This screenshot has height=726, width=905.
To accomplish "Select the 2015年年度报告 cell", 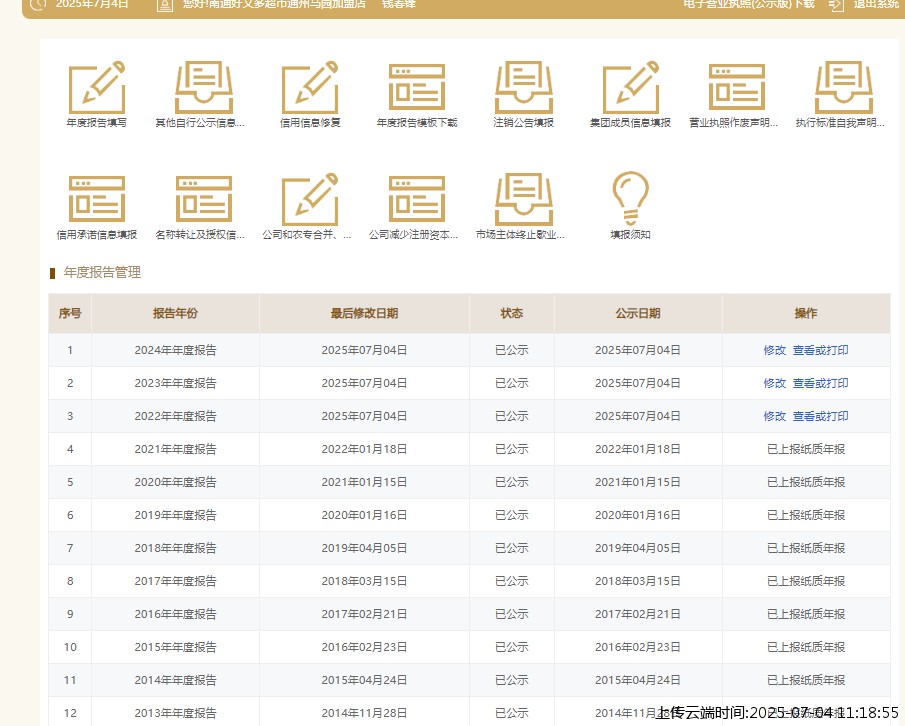I will point(175,647).
